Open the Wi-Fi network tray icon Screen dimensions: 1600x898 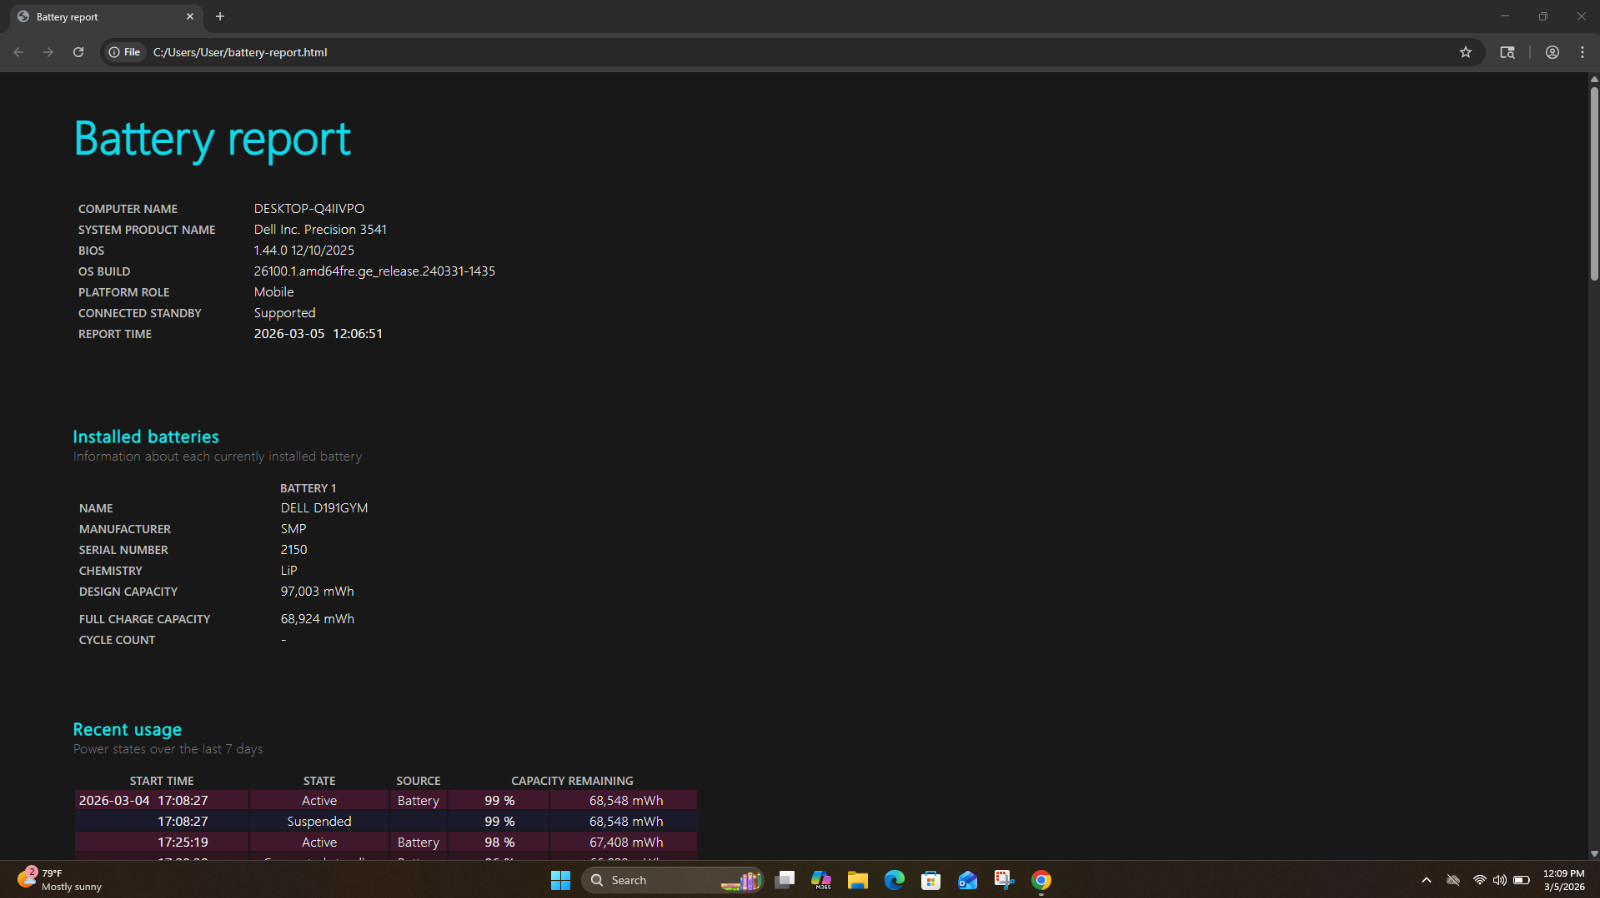(x=1480, y=880)
